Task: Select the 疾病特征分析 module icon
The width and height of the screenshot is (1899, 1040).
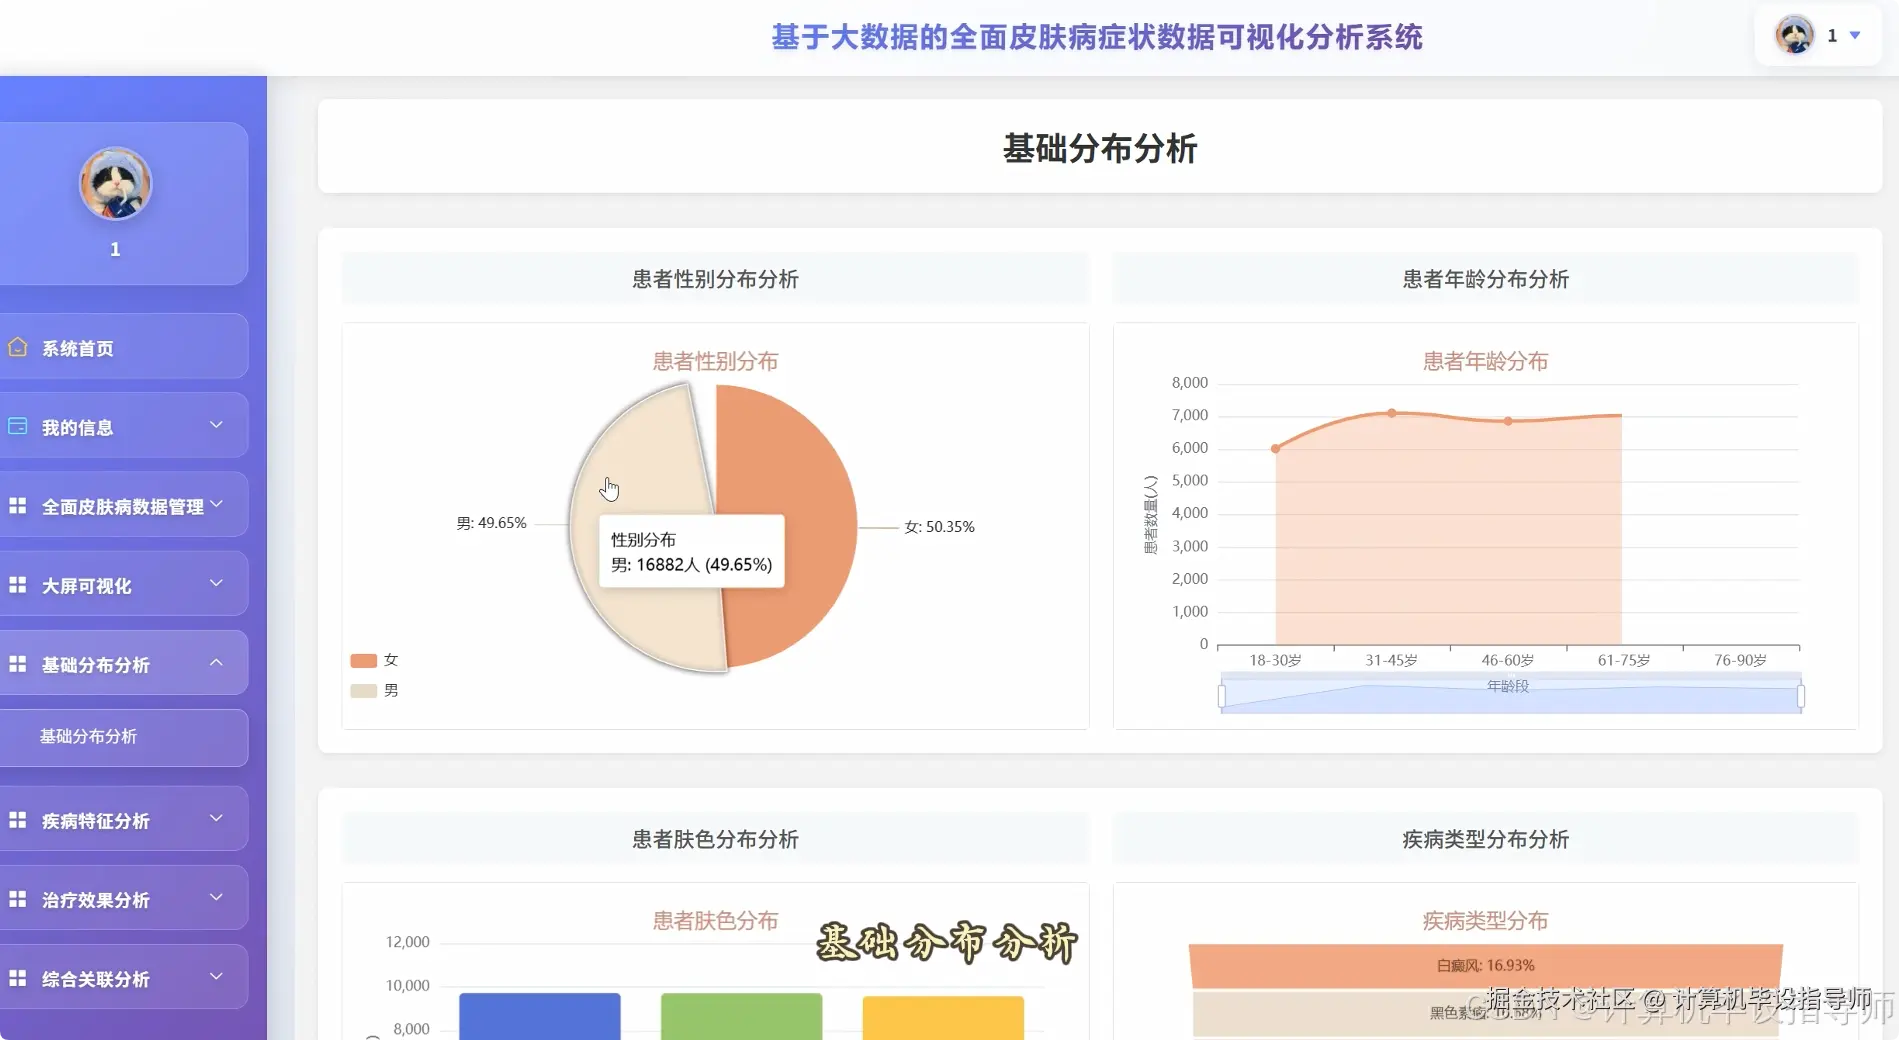Action: coord(16,820)
